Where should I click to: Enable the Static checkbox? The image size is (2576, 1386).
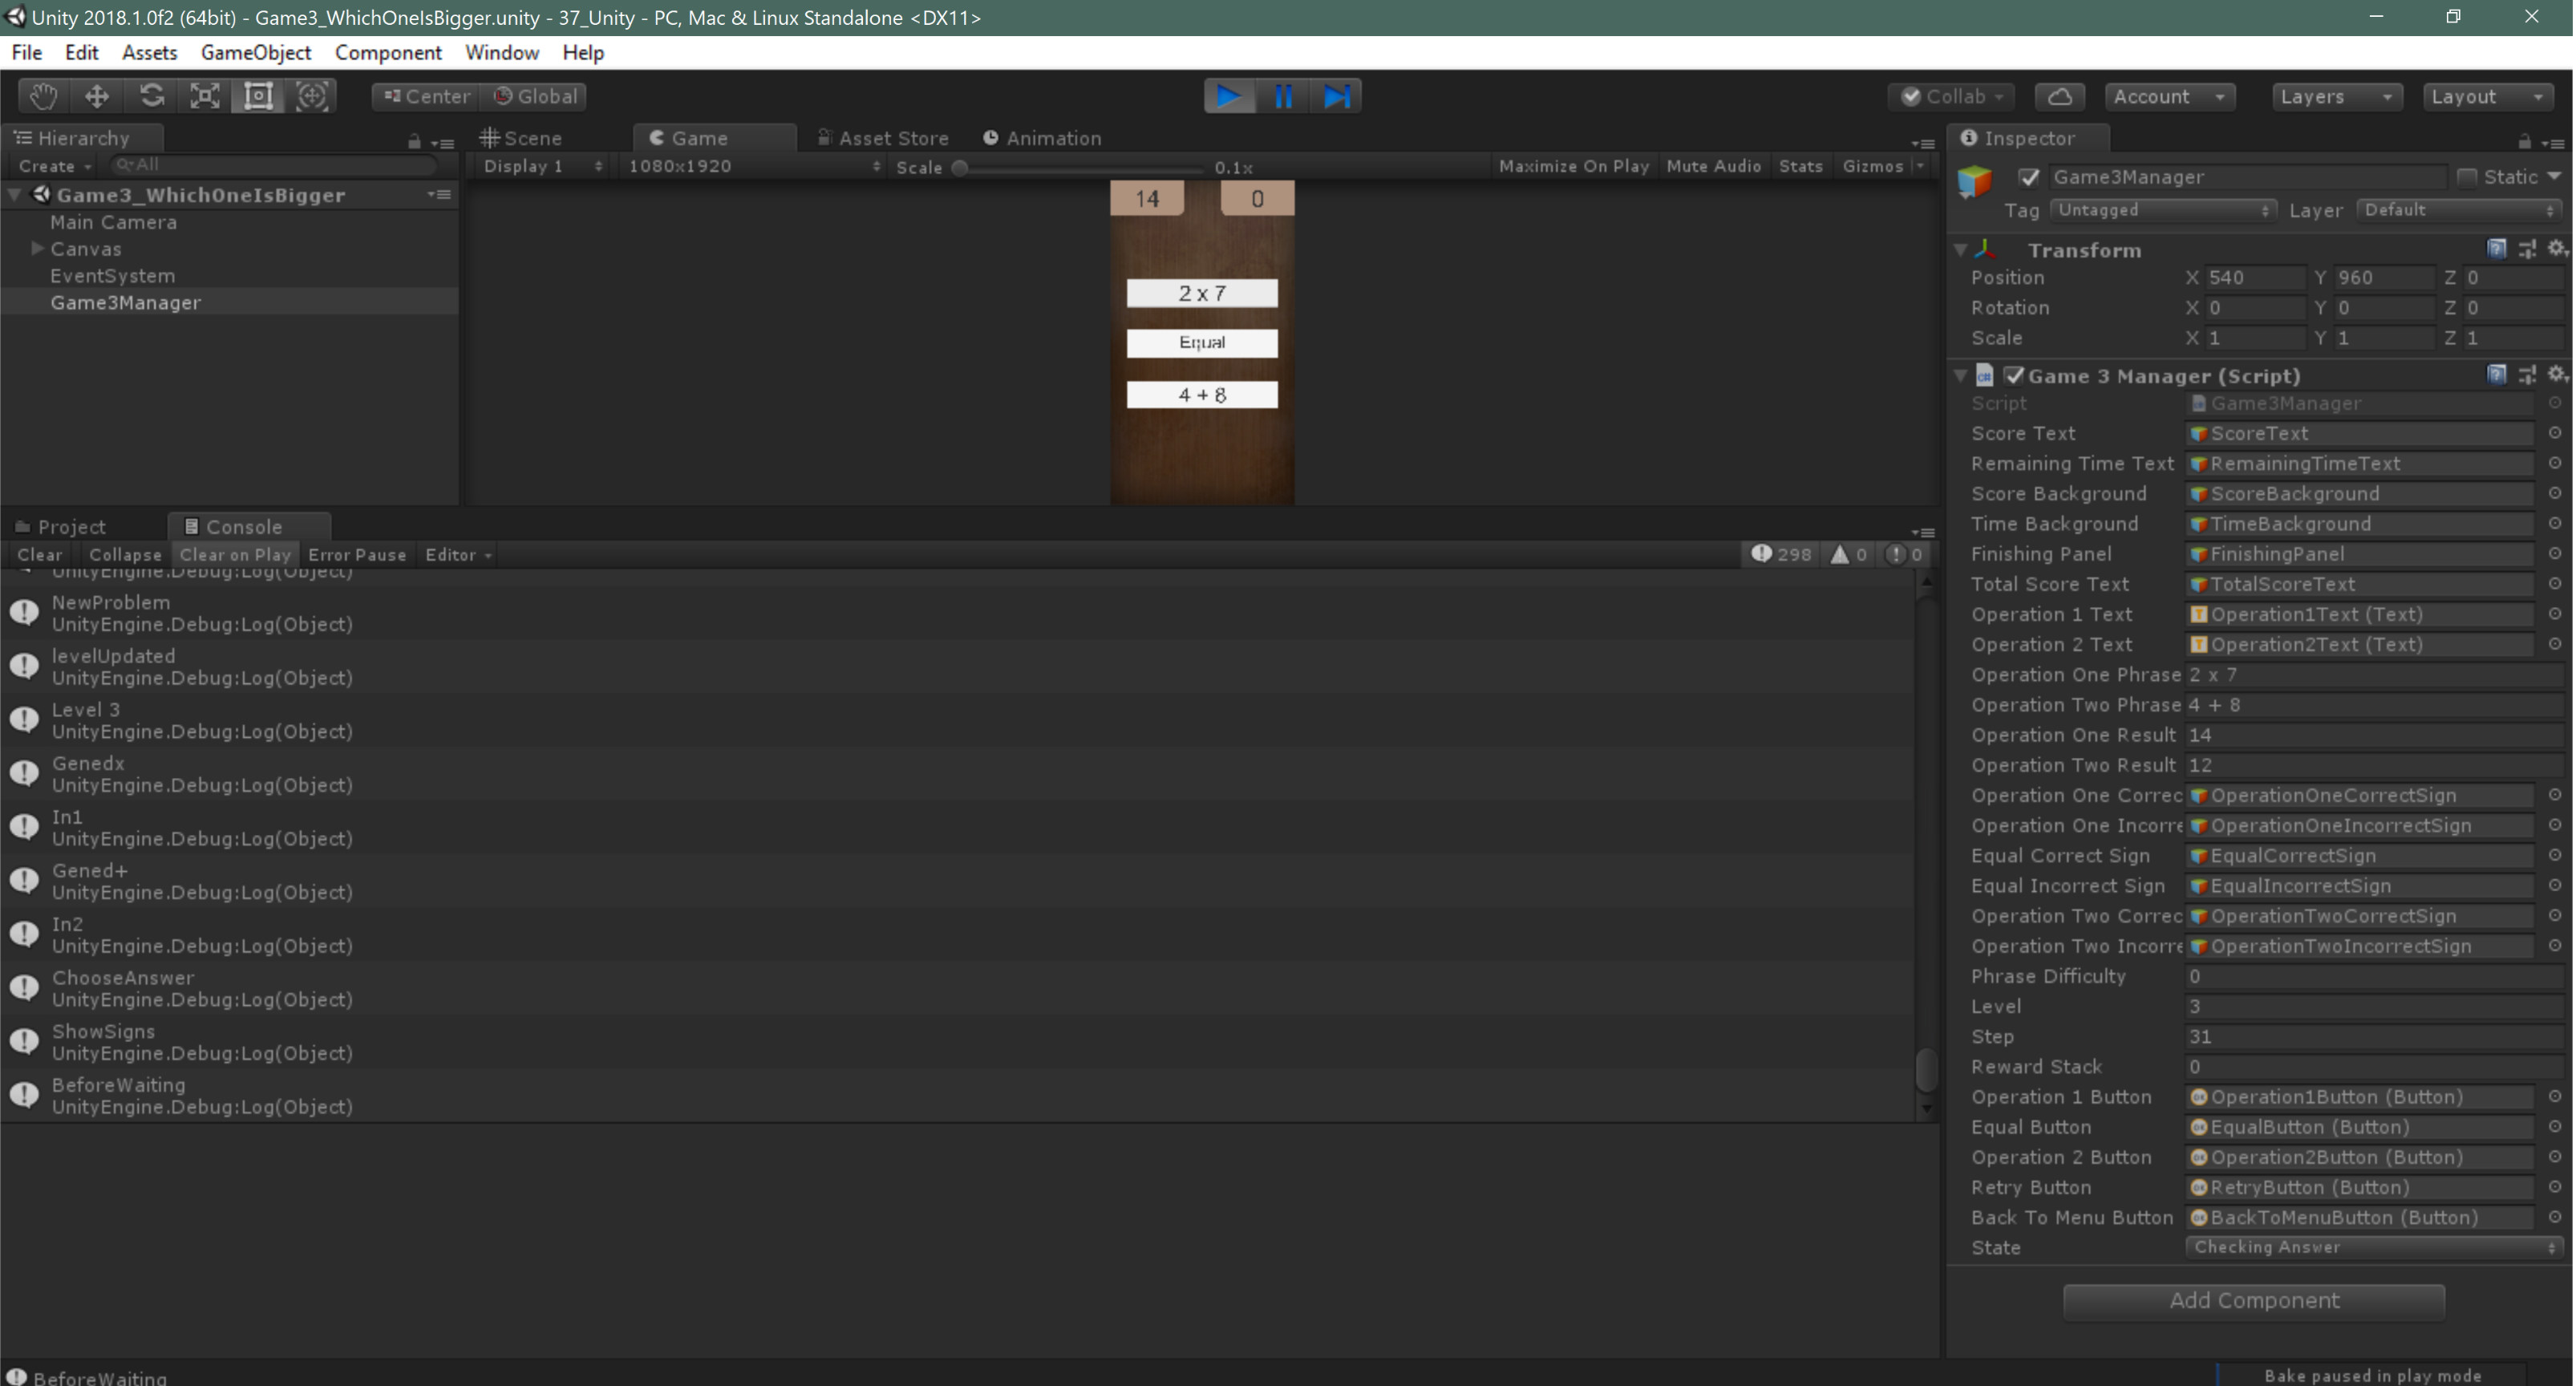(2467, 177)
